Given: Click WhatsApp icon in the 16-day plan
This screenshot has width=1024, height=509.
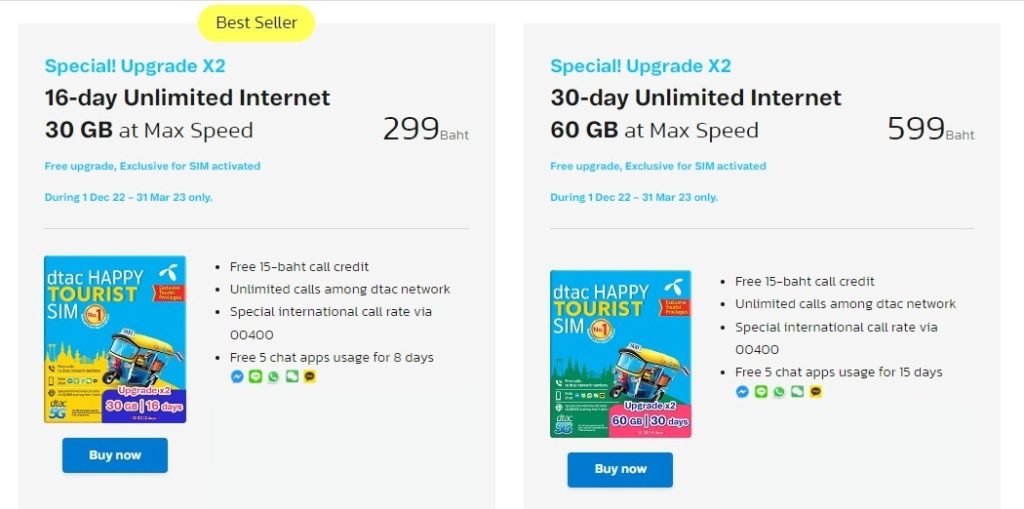Looking at the screenshot, I should 273,377.
